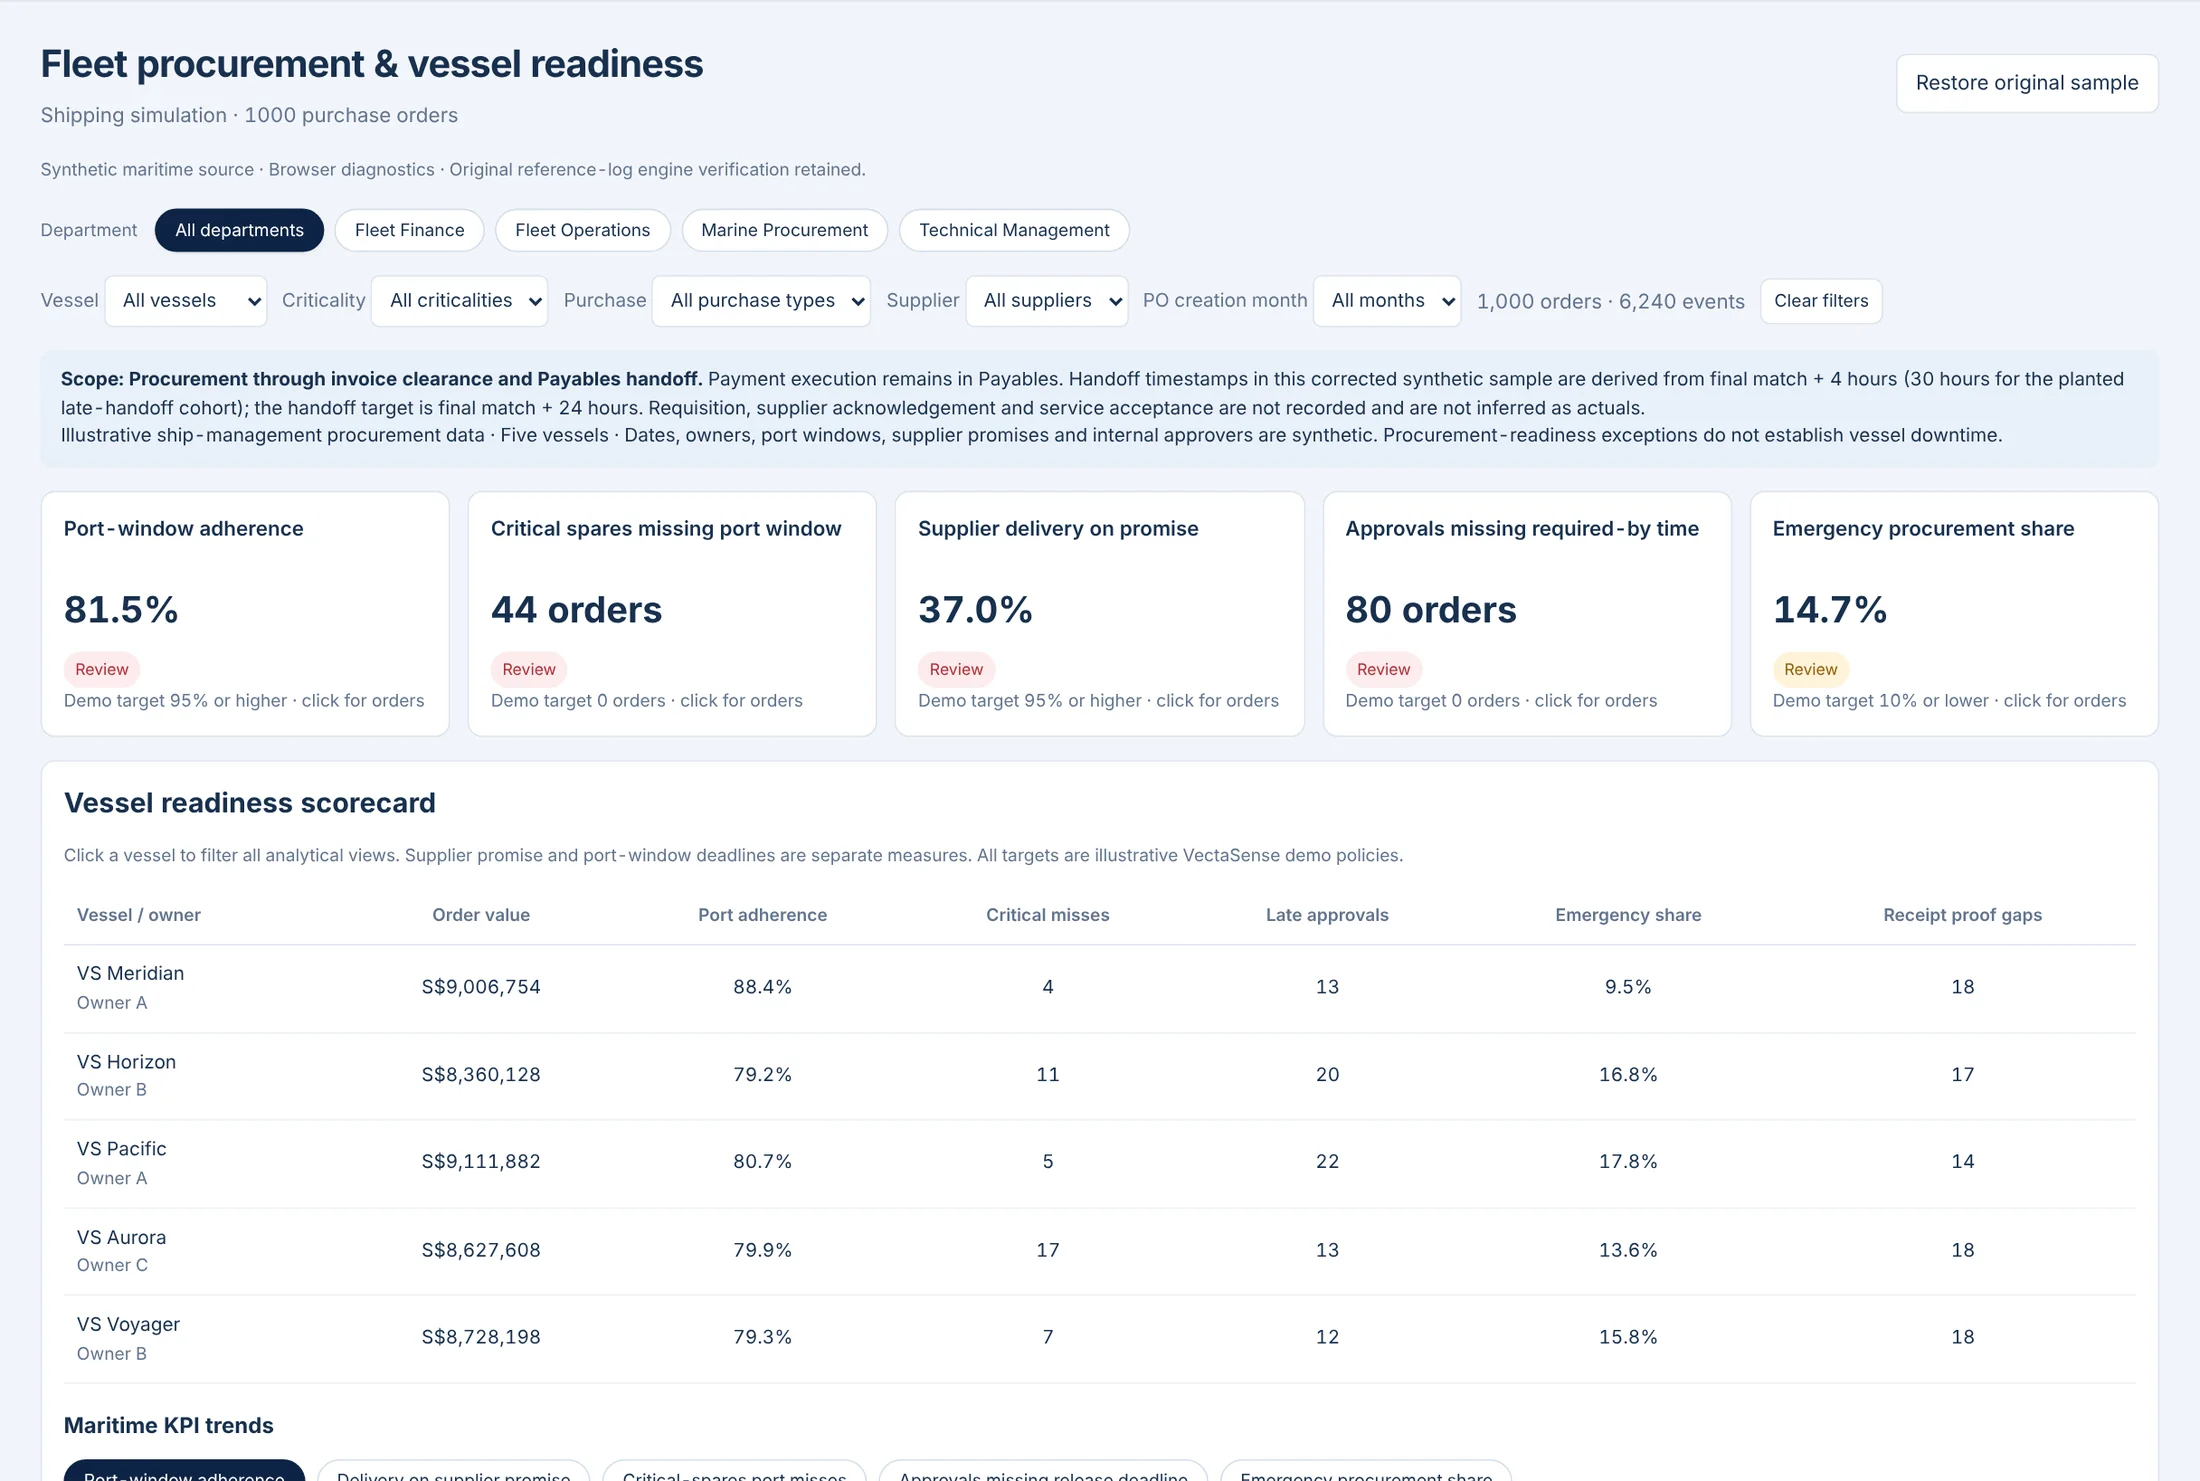
Task: Click the Late approvals column header
Action: click(x=1327, y=915)
